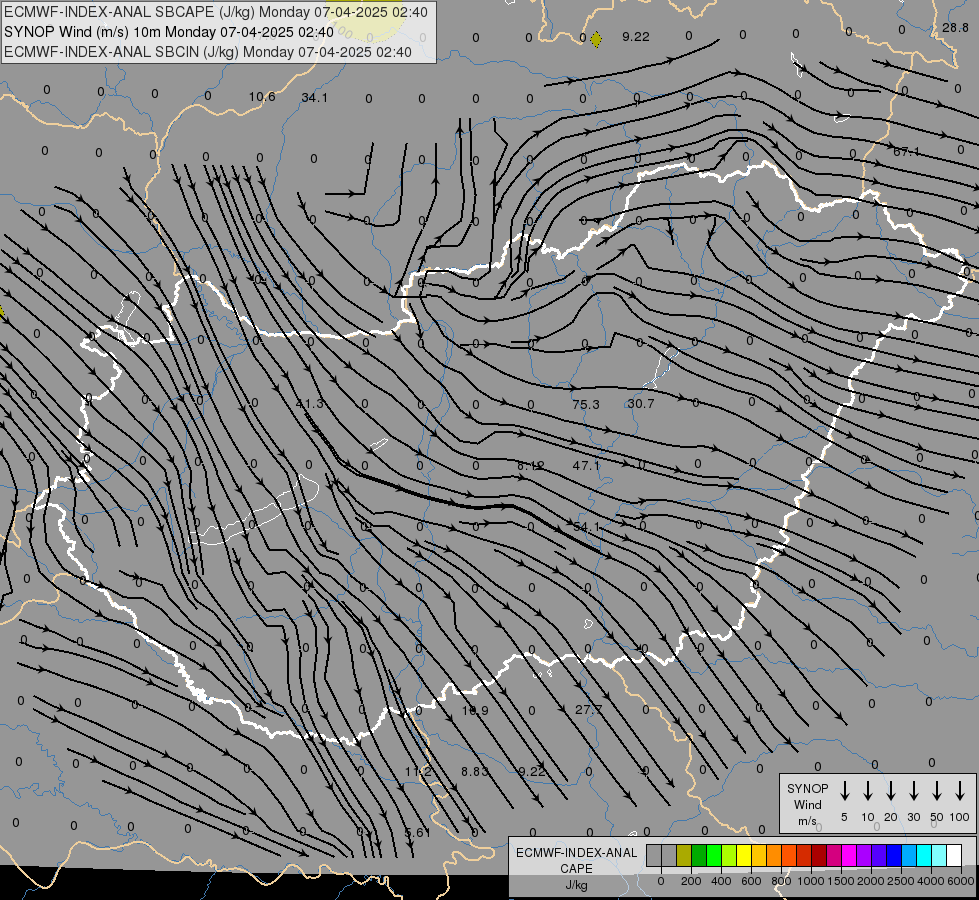The image size is (979, 900).
Task: Click the 10 m/s wind arrow in legend
Action: [x=868, y=791]
